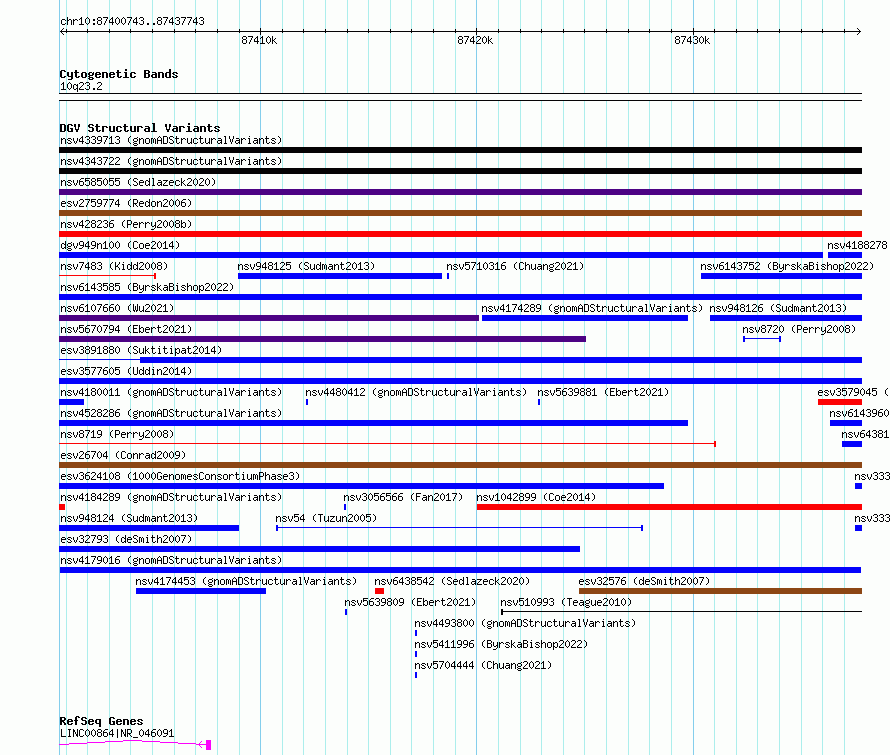Select the nsv8720 (Perry2008) label
Screen dimensions: 890x755
click(x=799, y=329)
